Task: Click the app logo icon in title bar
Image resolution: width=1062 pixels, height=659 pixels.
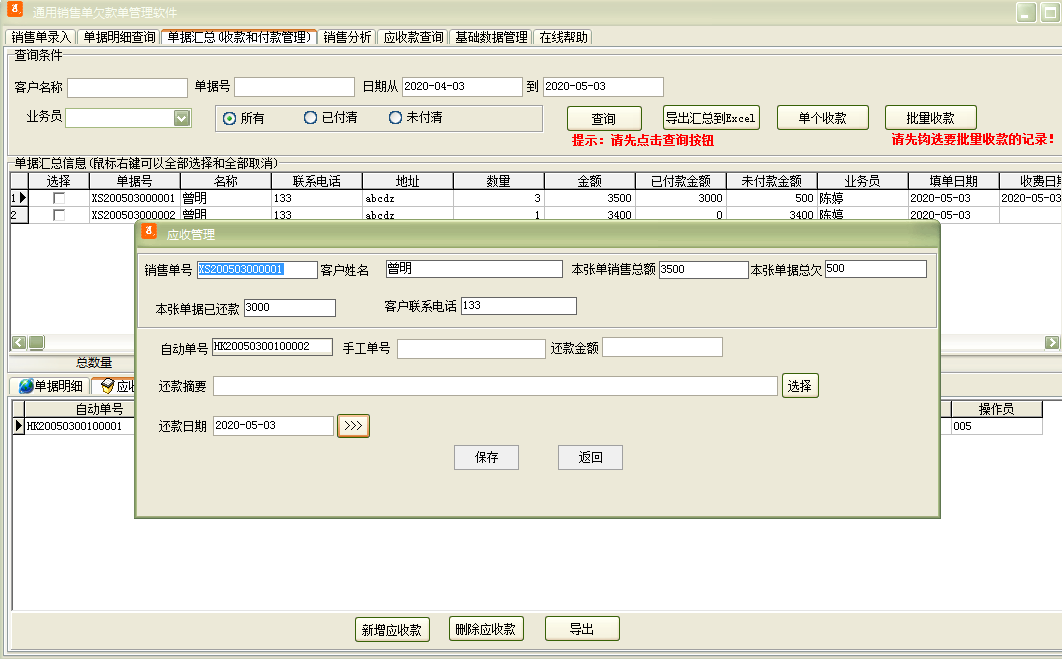Action: (x=14, y=9)
